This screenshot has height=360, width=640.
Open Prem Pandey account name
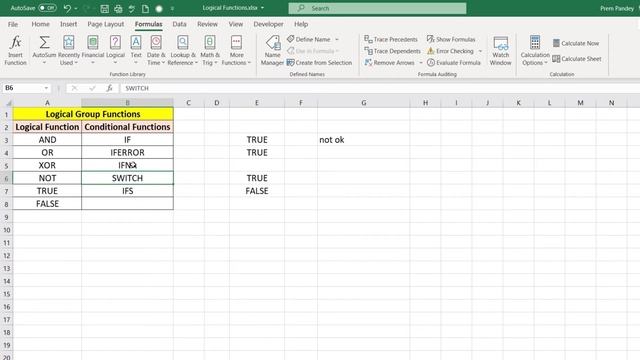(617, 8)
